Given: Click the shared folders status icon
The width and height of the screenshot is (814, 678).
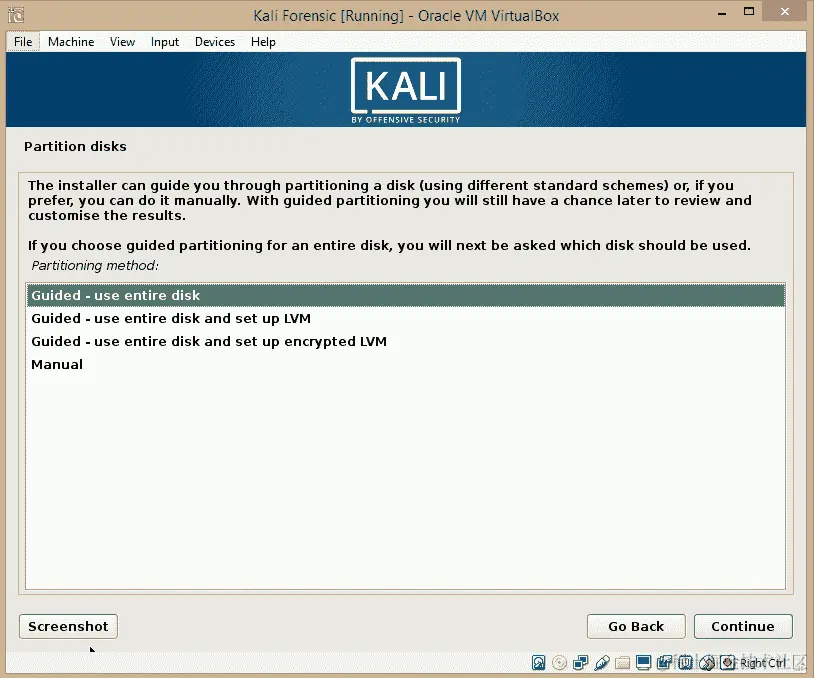Looking at the screenshot, I should [622, 663].
